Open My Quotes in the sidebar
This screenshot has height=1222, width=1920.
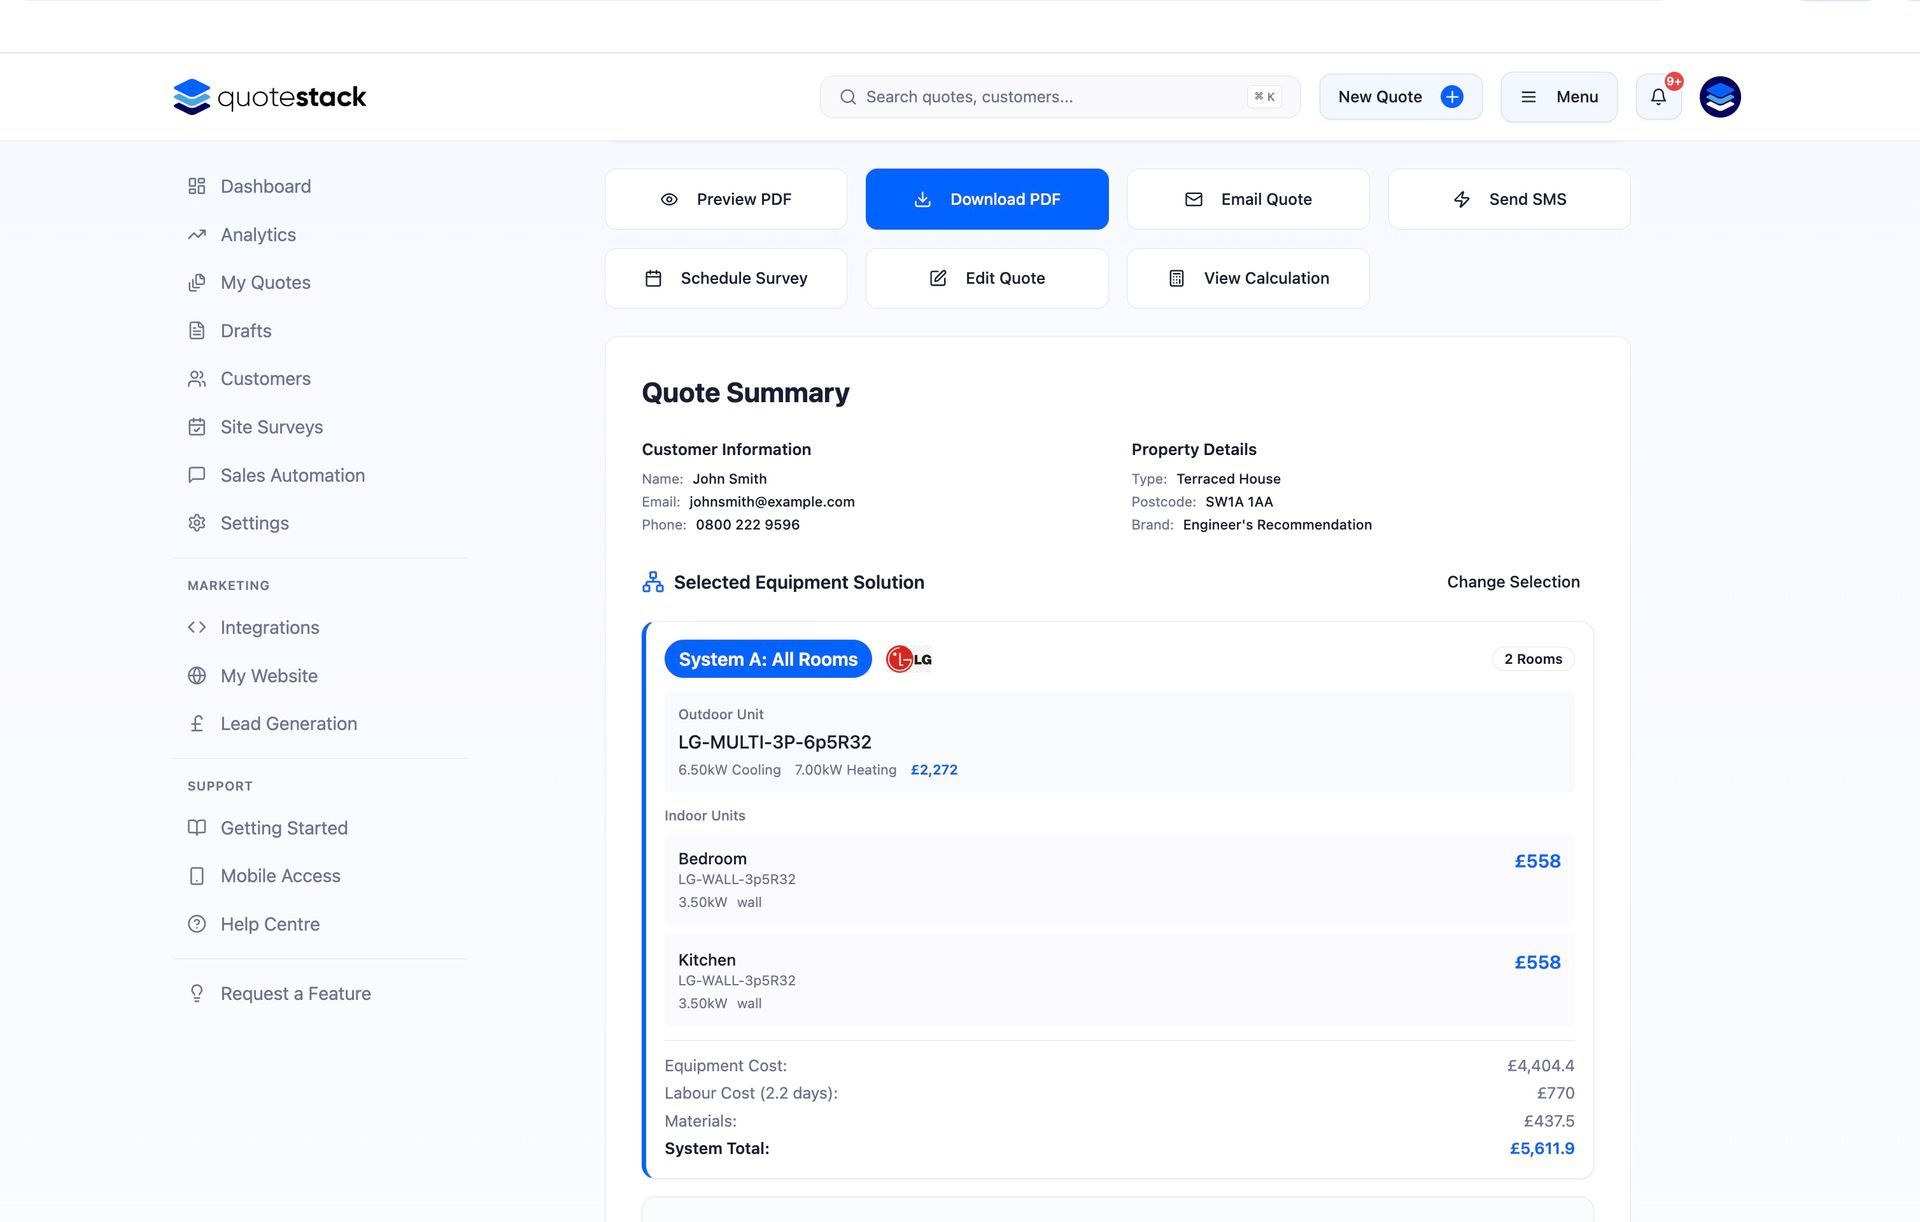(265, 283)
